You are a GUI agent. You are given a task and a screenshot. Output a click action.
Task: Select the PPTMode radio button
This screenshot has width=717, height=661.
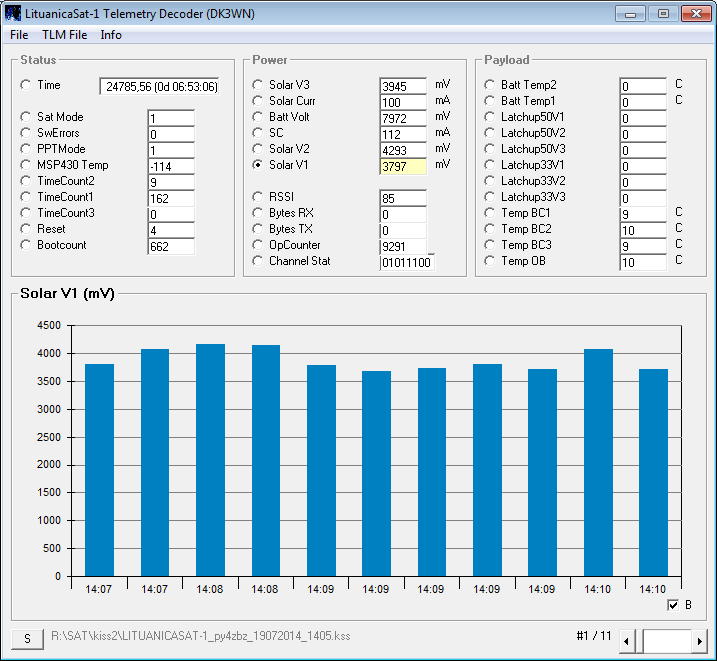[26, 149]
